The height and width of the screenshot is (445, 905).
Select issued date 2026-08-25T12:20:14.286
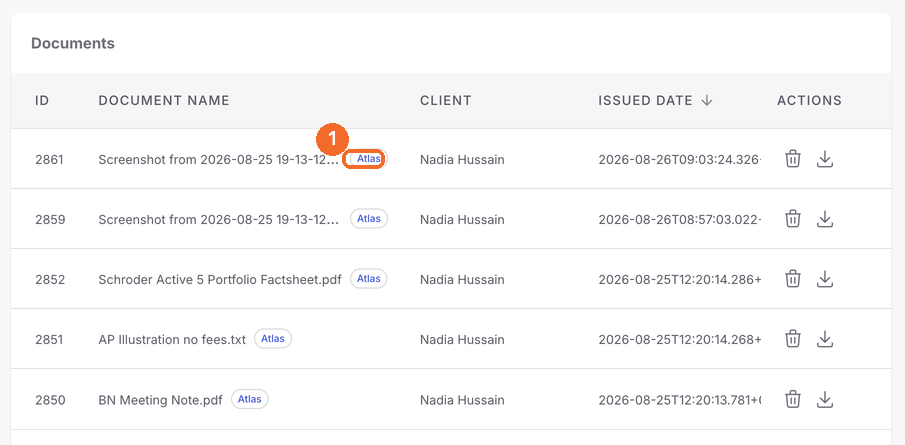click(679, 279)
